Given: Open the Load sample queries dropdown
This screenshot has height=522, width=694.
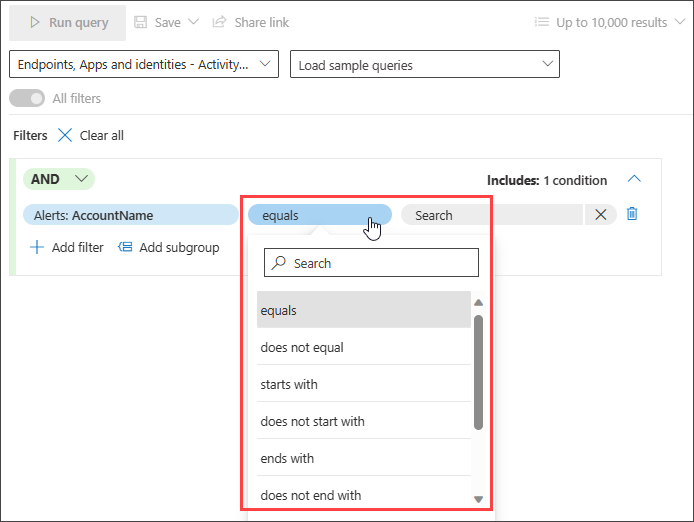Looking at the screenshot, I should point(424,65).
